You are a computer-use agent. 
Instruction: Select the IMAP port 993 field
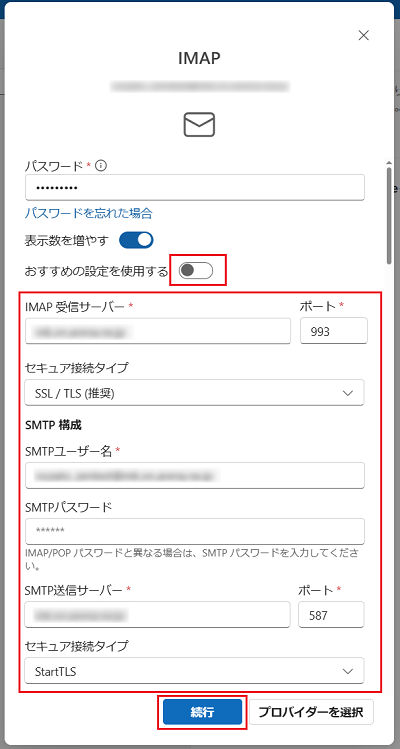334,331
